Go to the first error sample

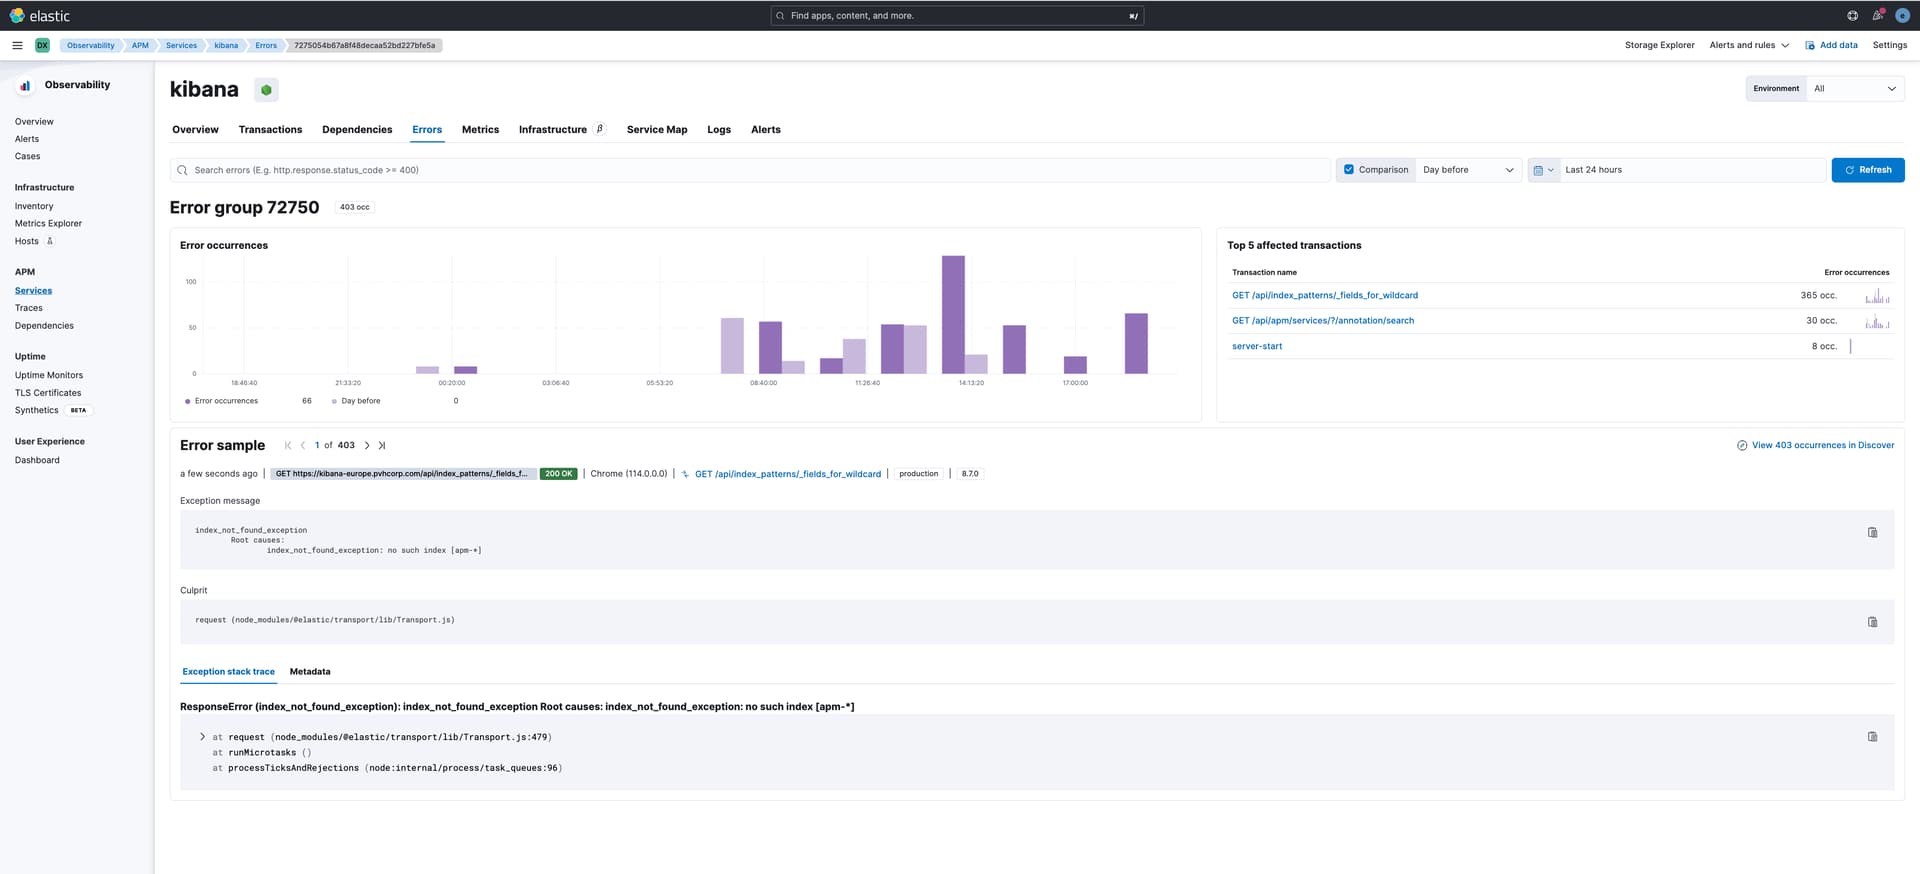pos(288,446)
